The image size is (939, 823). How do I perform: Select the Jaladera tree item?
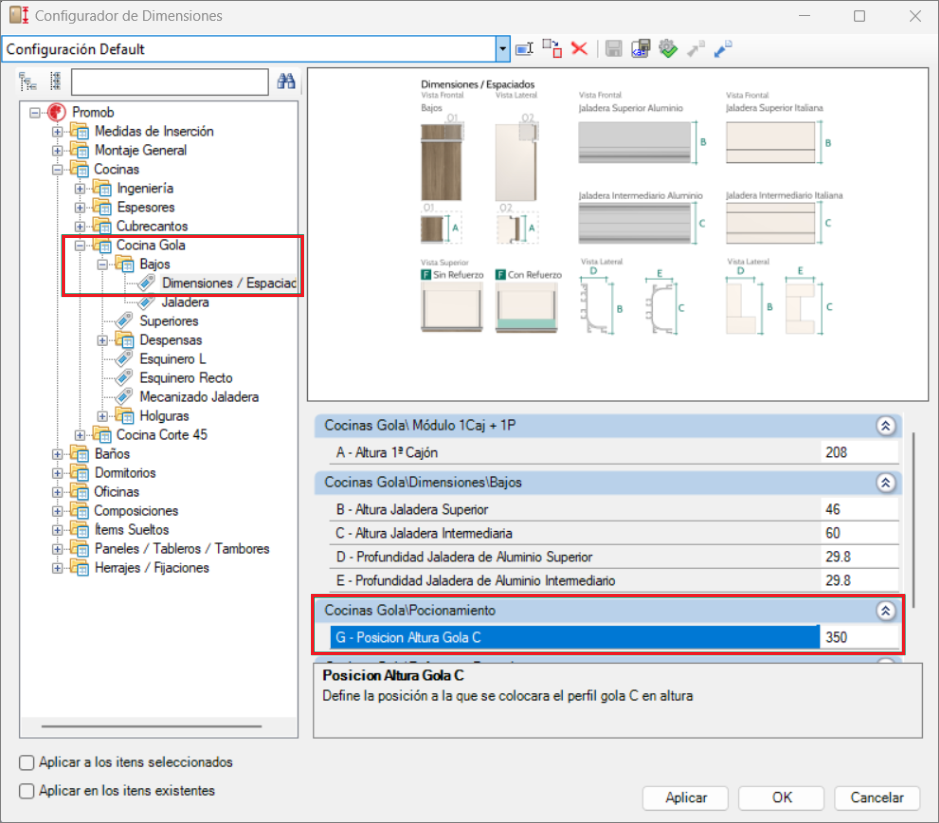184,302
